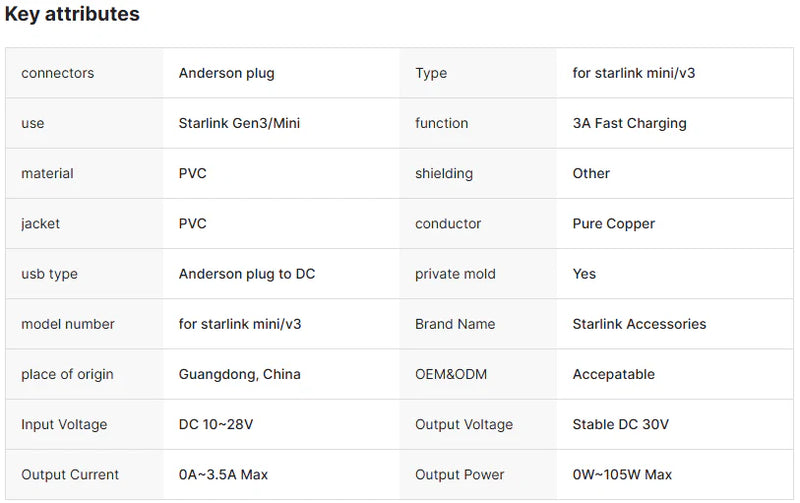Click the 'Starlink Gen3/Mini' use value

pyautogui.click(x=239, y=123)
